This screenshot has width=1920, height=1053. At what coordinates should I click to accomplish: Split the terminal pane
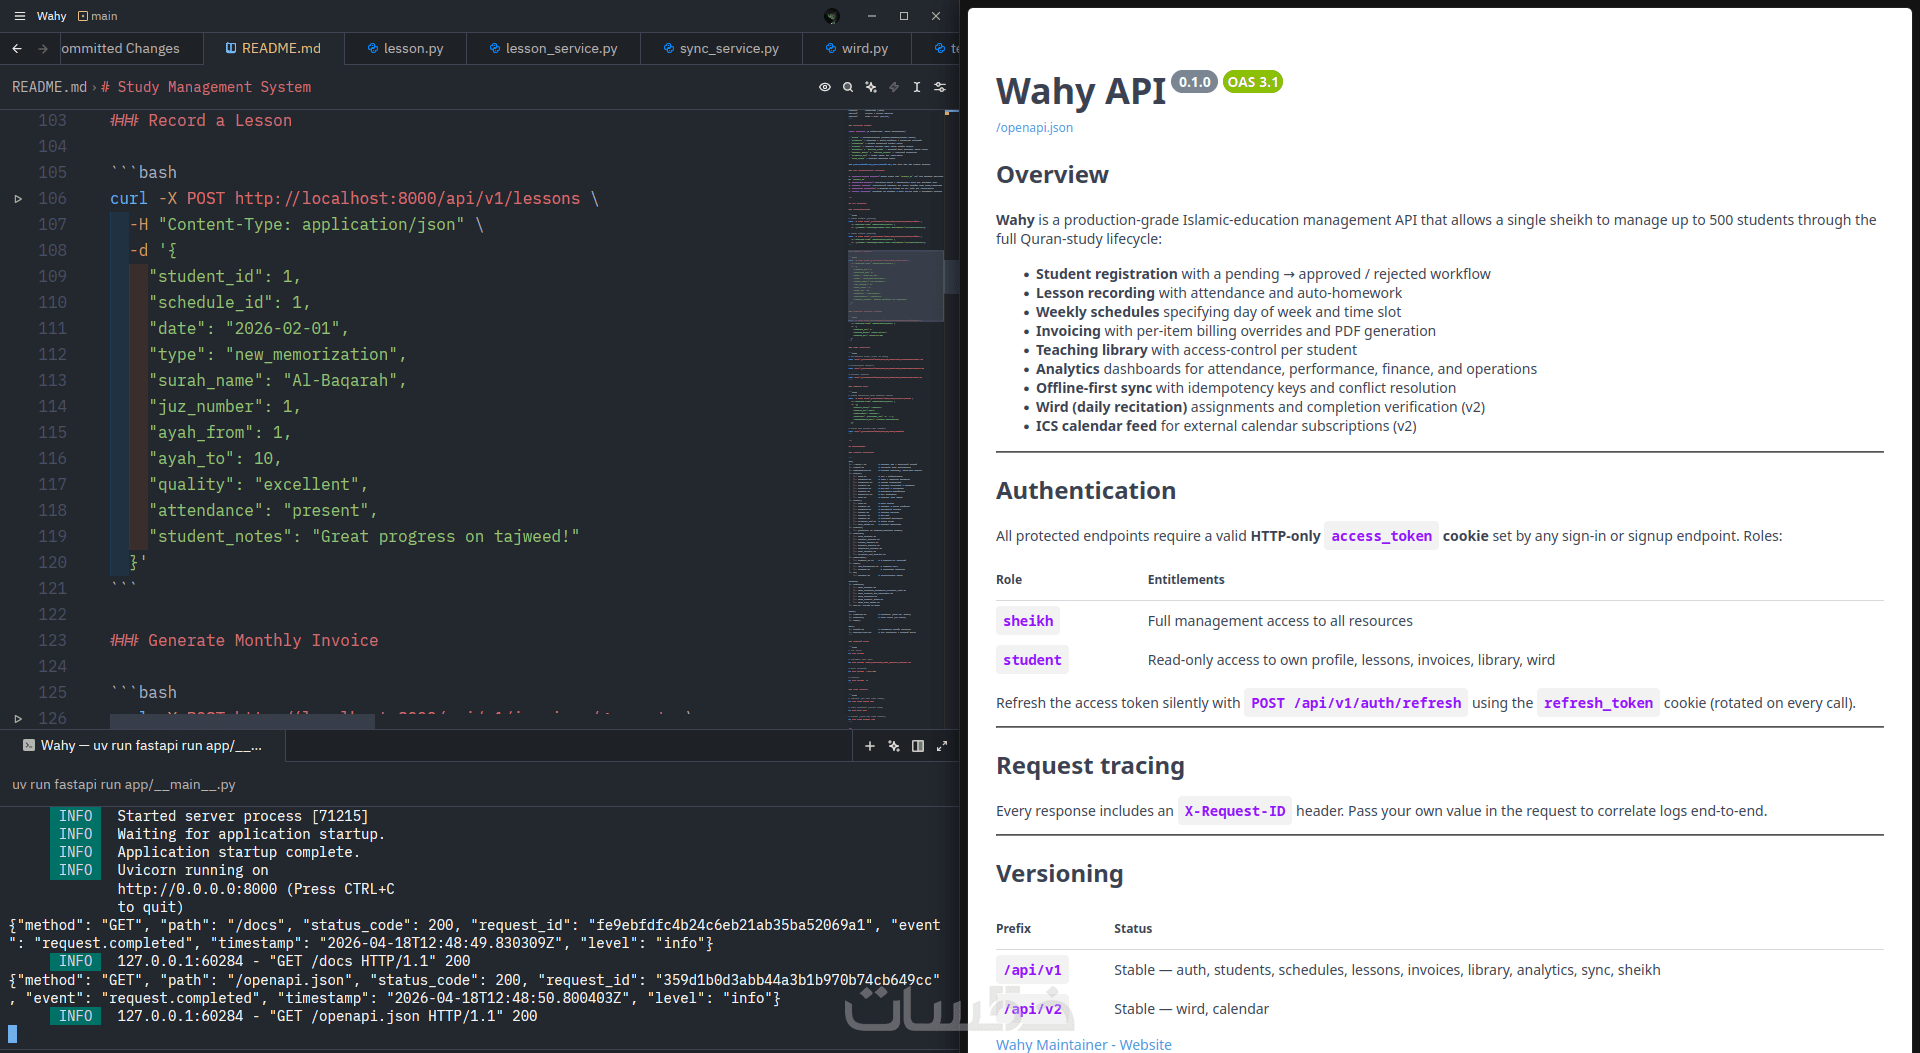click(x=918, y=746)
